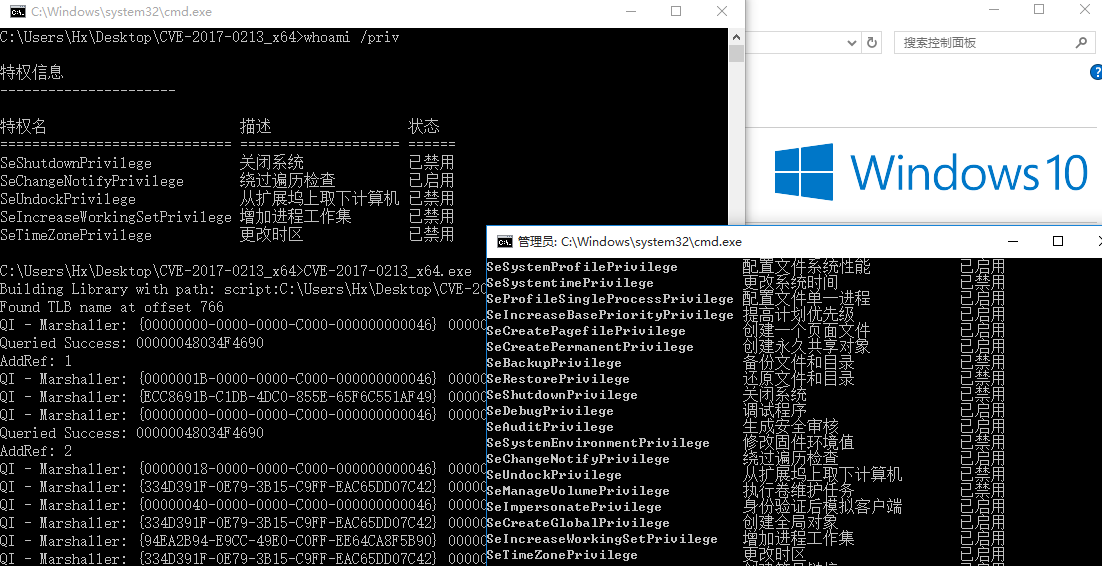Click SeTimeZonePrivilege in first cmd window
This screenshot has height=566, width=1102.
[x=76, y=236]
